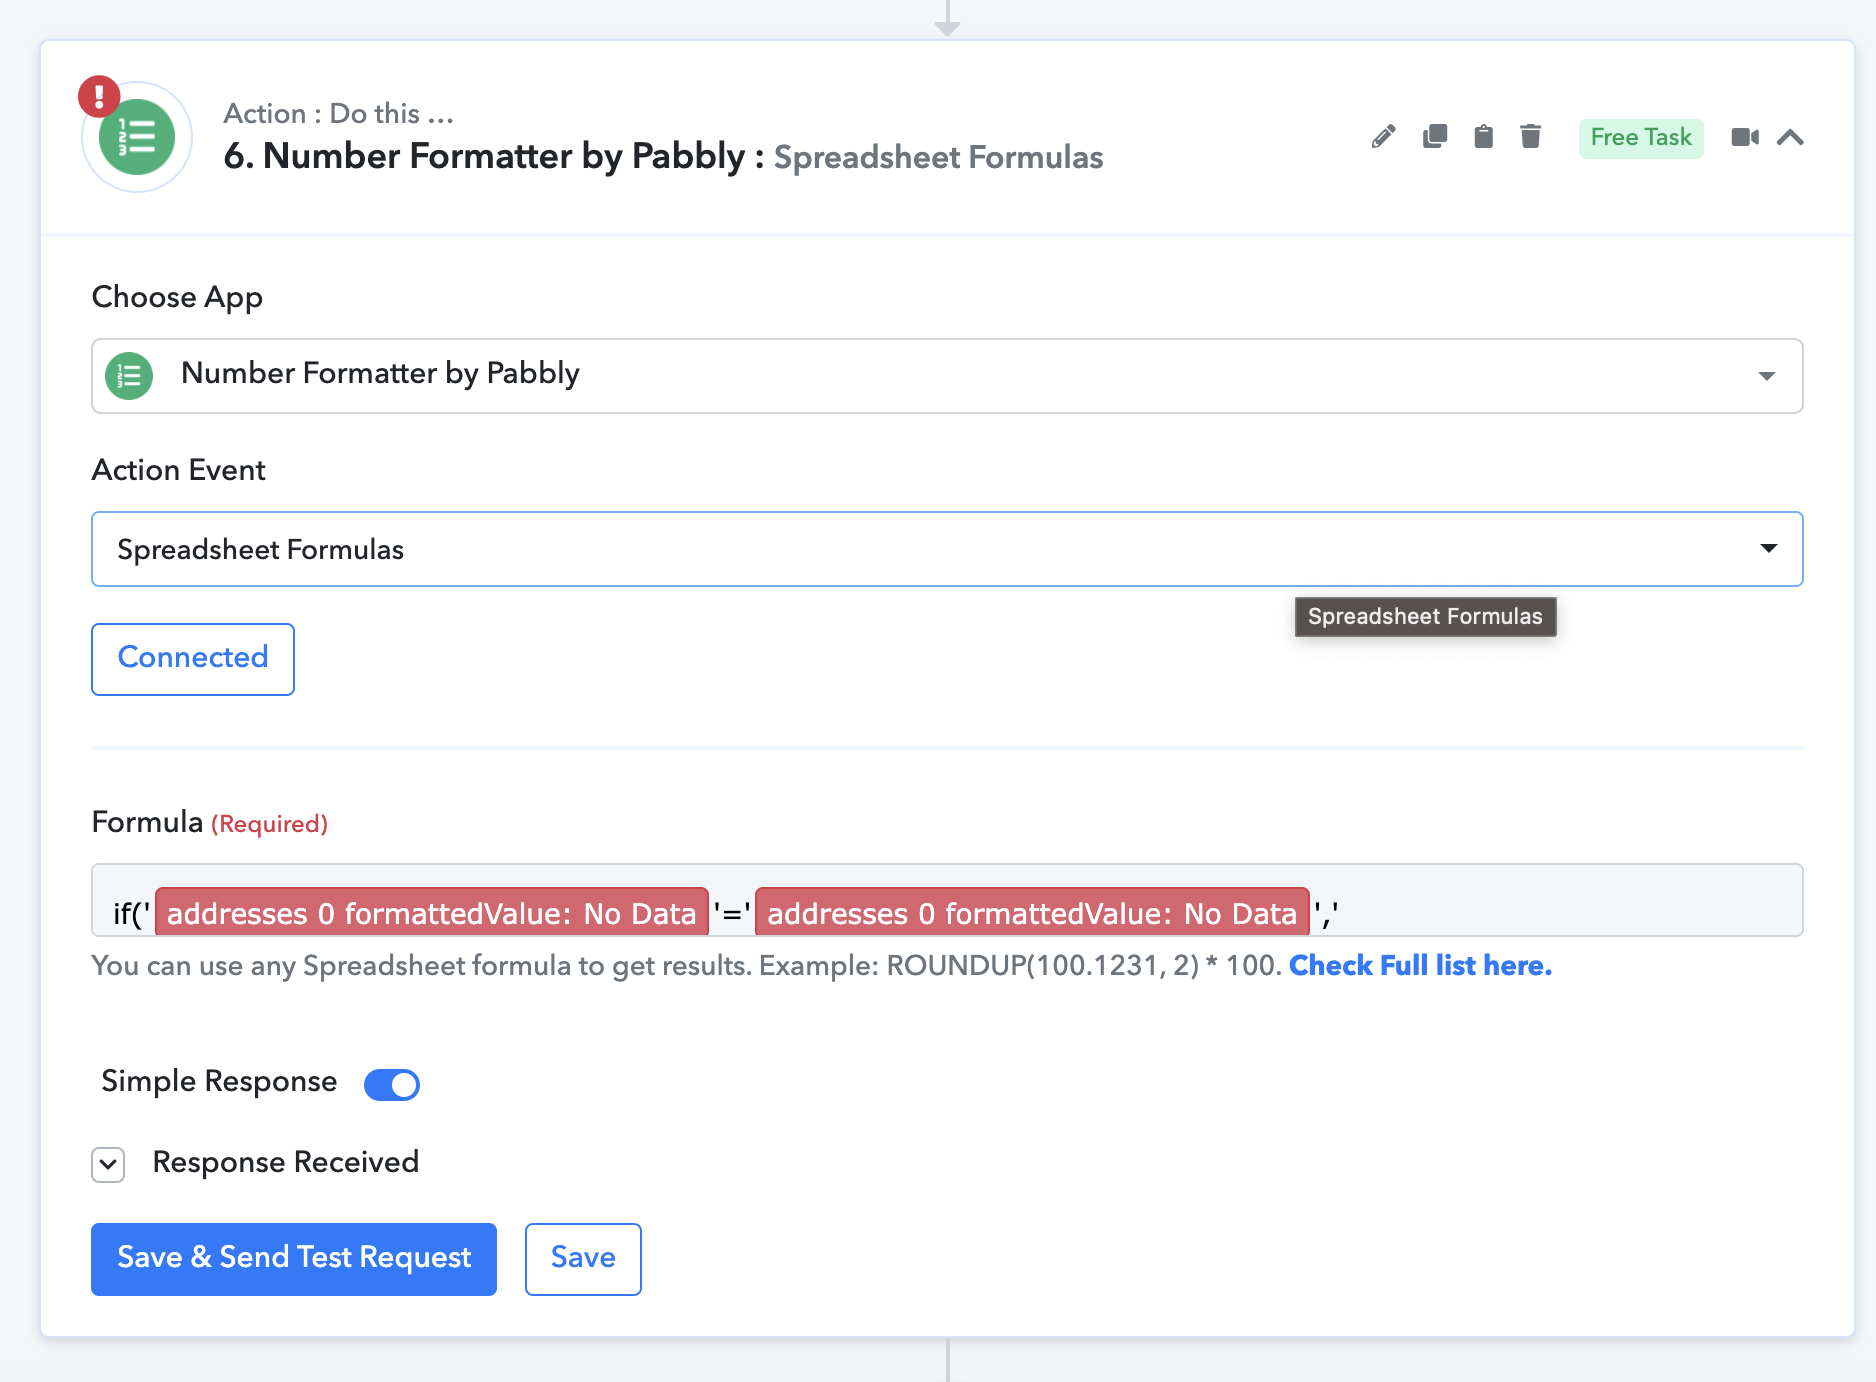
Task: Click into the Formula input field
Action: (x=947, y=900)
